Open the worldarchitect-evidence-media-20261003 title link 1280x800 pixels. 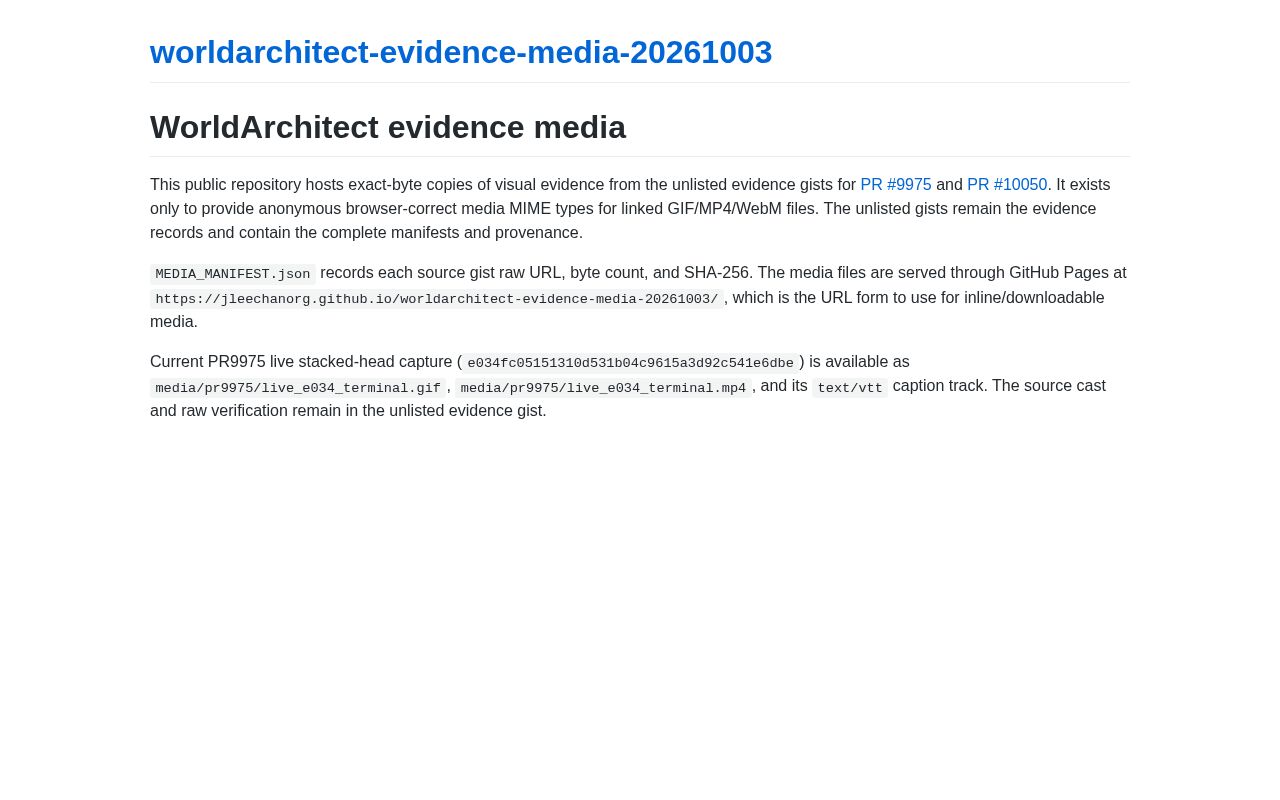[x=461, y=52]
